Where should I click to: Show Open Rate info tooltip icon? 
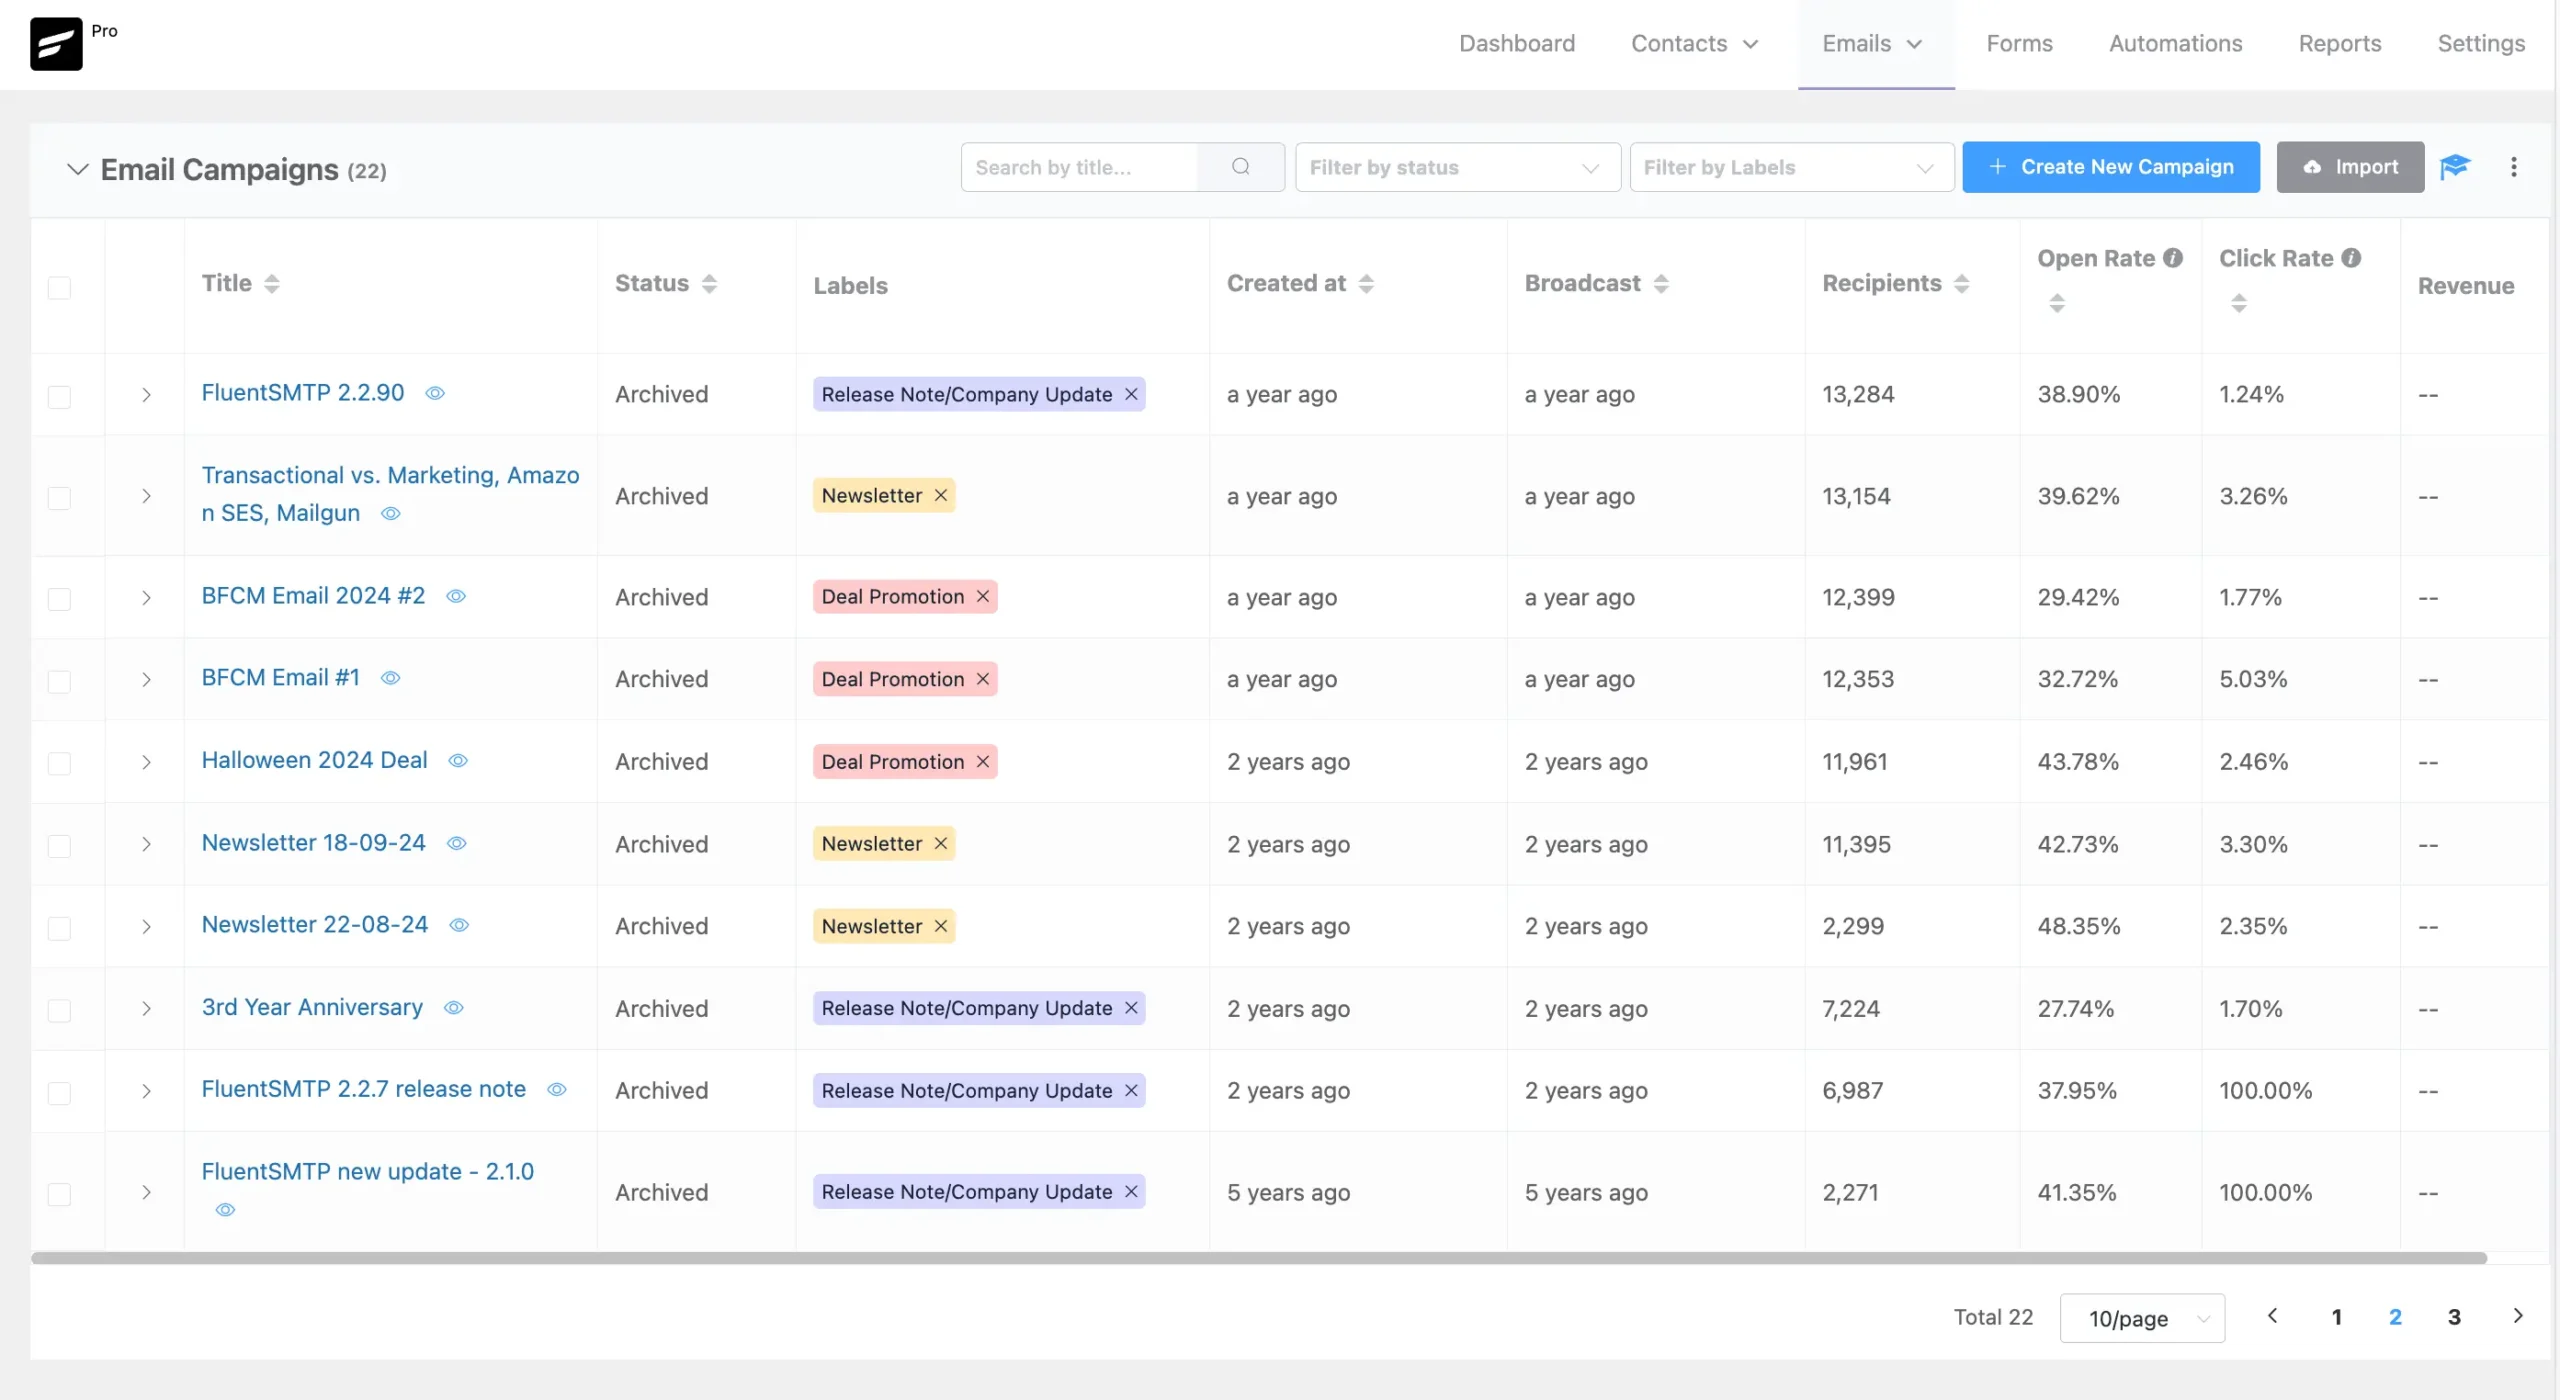point(2173,258)
